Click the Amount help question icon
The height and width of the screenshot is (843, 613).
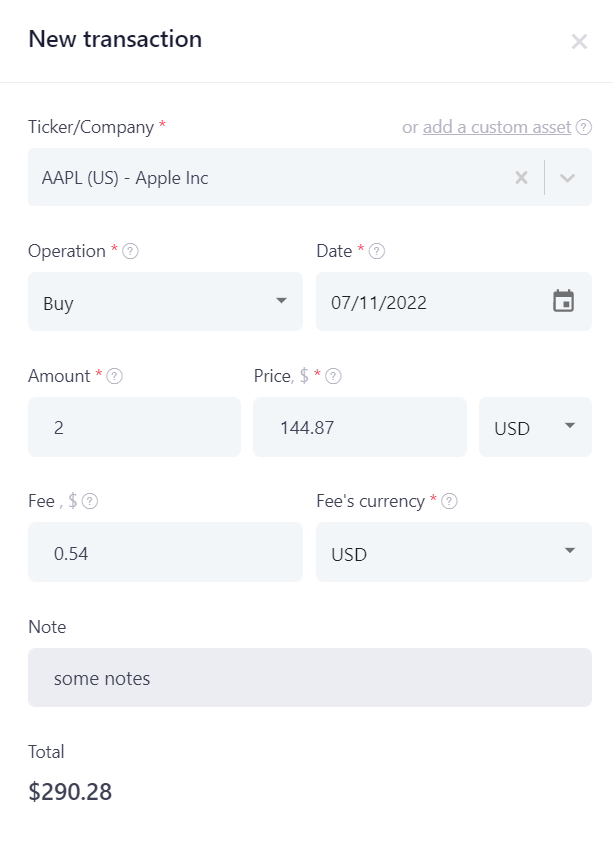[115, 376]
